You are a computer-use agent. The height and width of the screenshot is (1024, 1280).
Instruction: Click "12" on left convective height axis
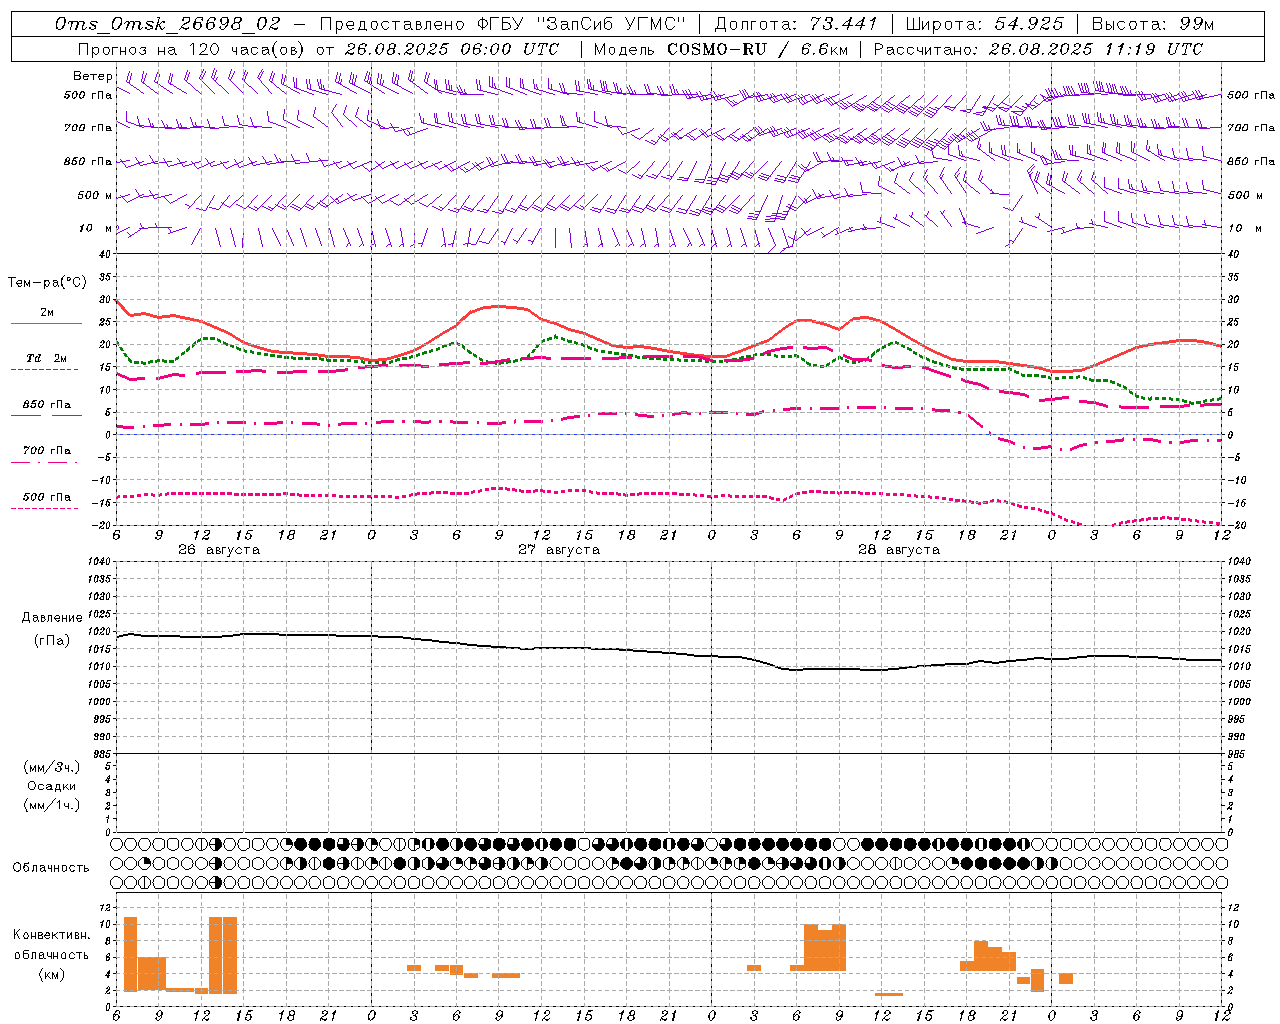[x=106, y=908]
